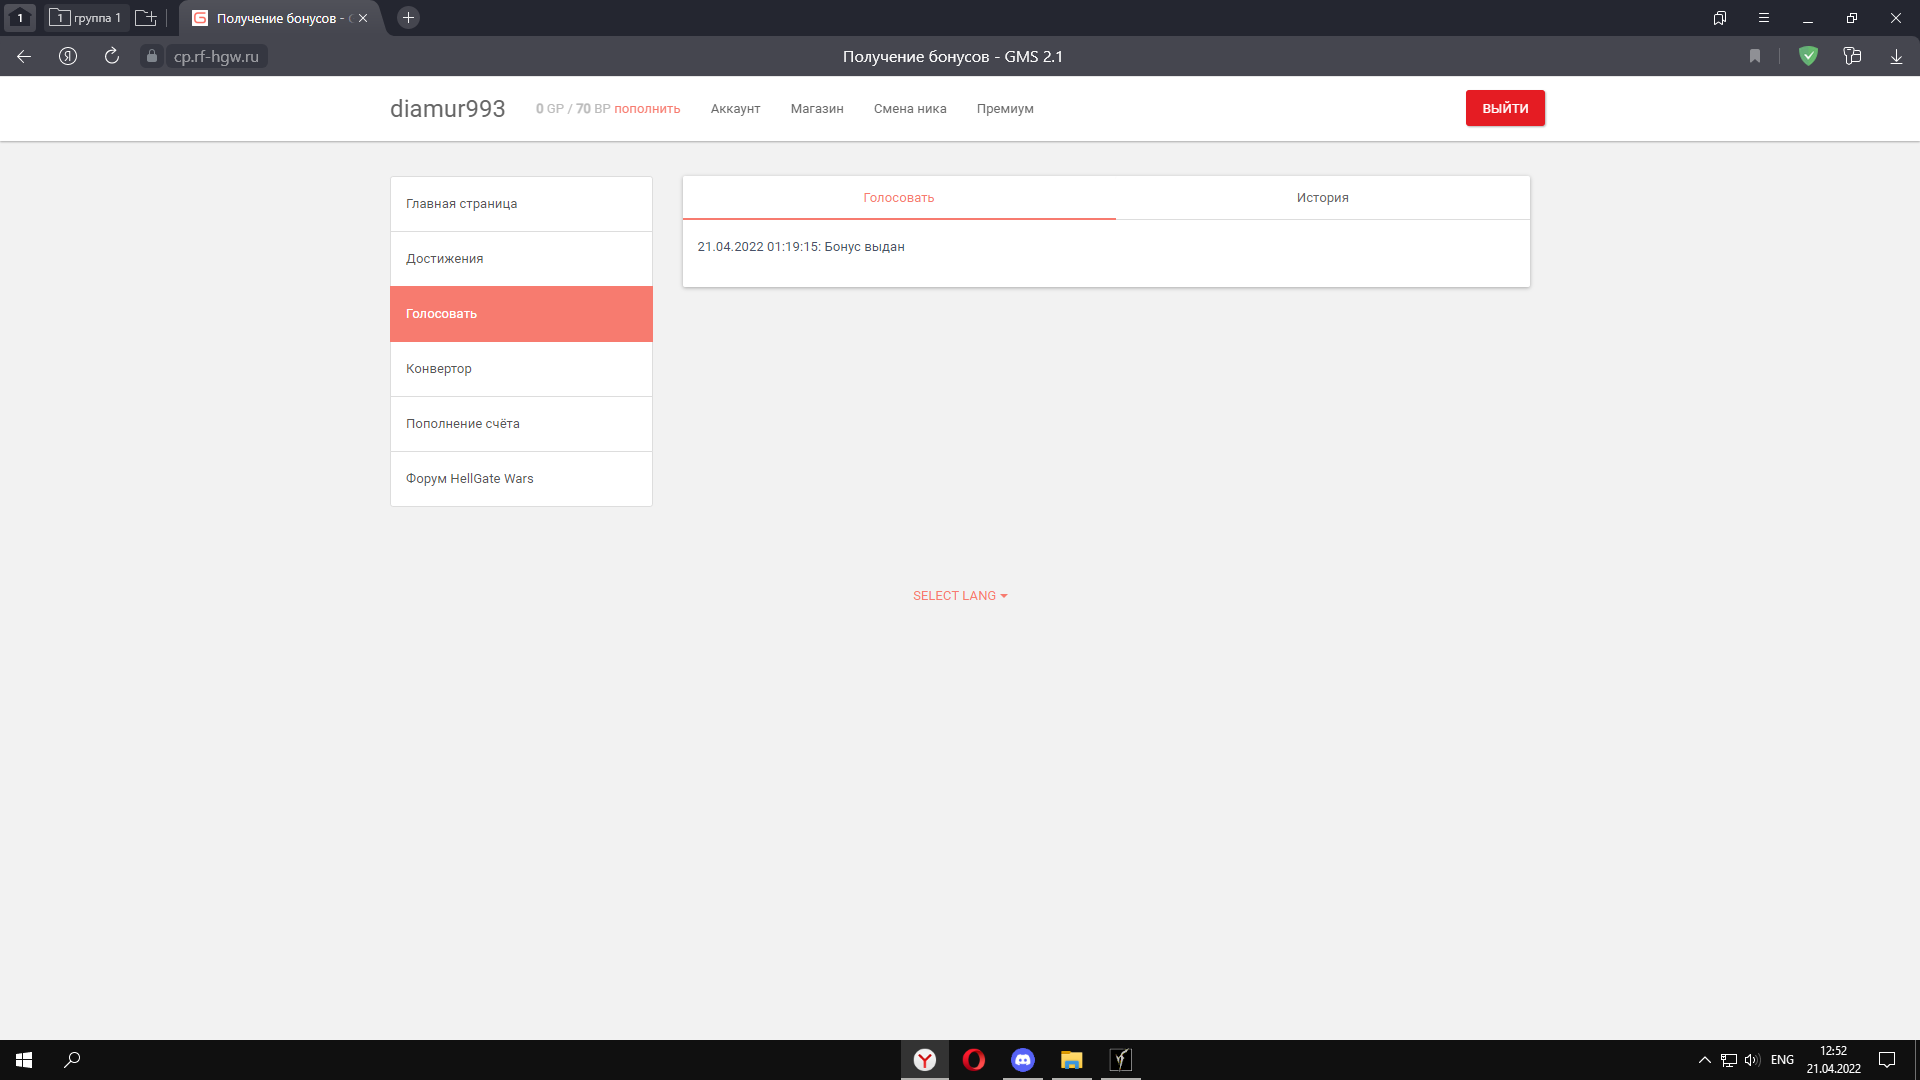Open the browser hamburger menu

click(1764, 18)
